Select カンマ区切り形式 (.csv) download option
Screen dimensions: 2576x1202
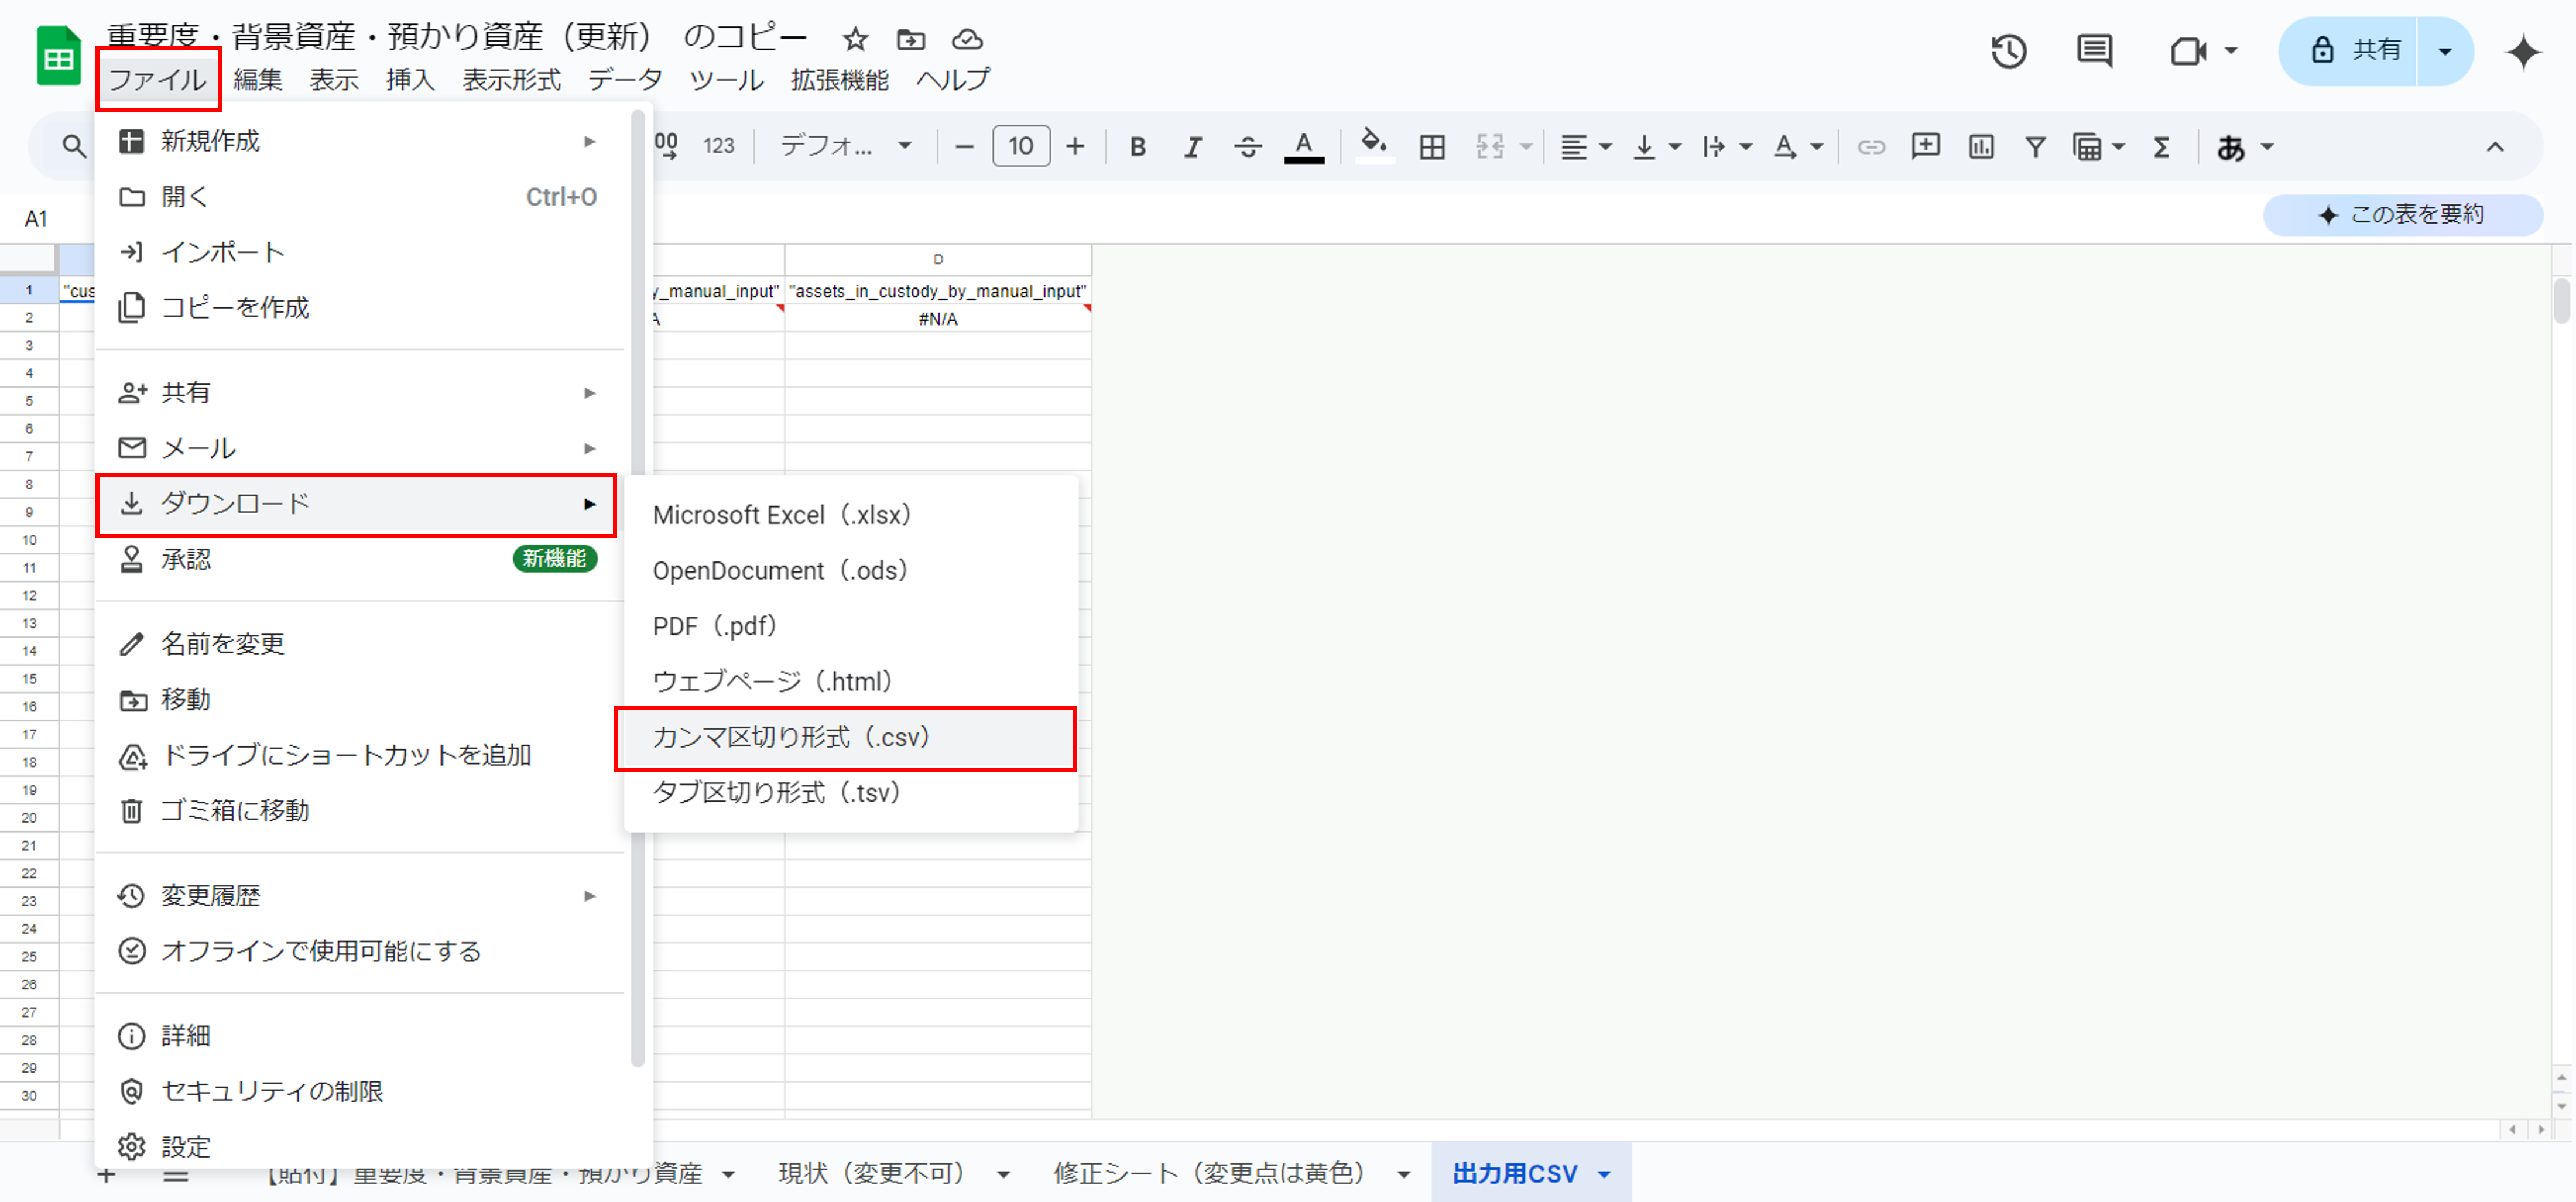(845, 738)
